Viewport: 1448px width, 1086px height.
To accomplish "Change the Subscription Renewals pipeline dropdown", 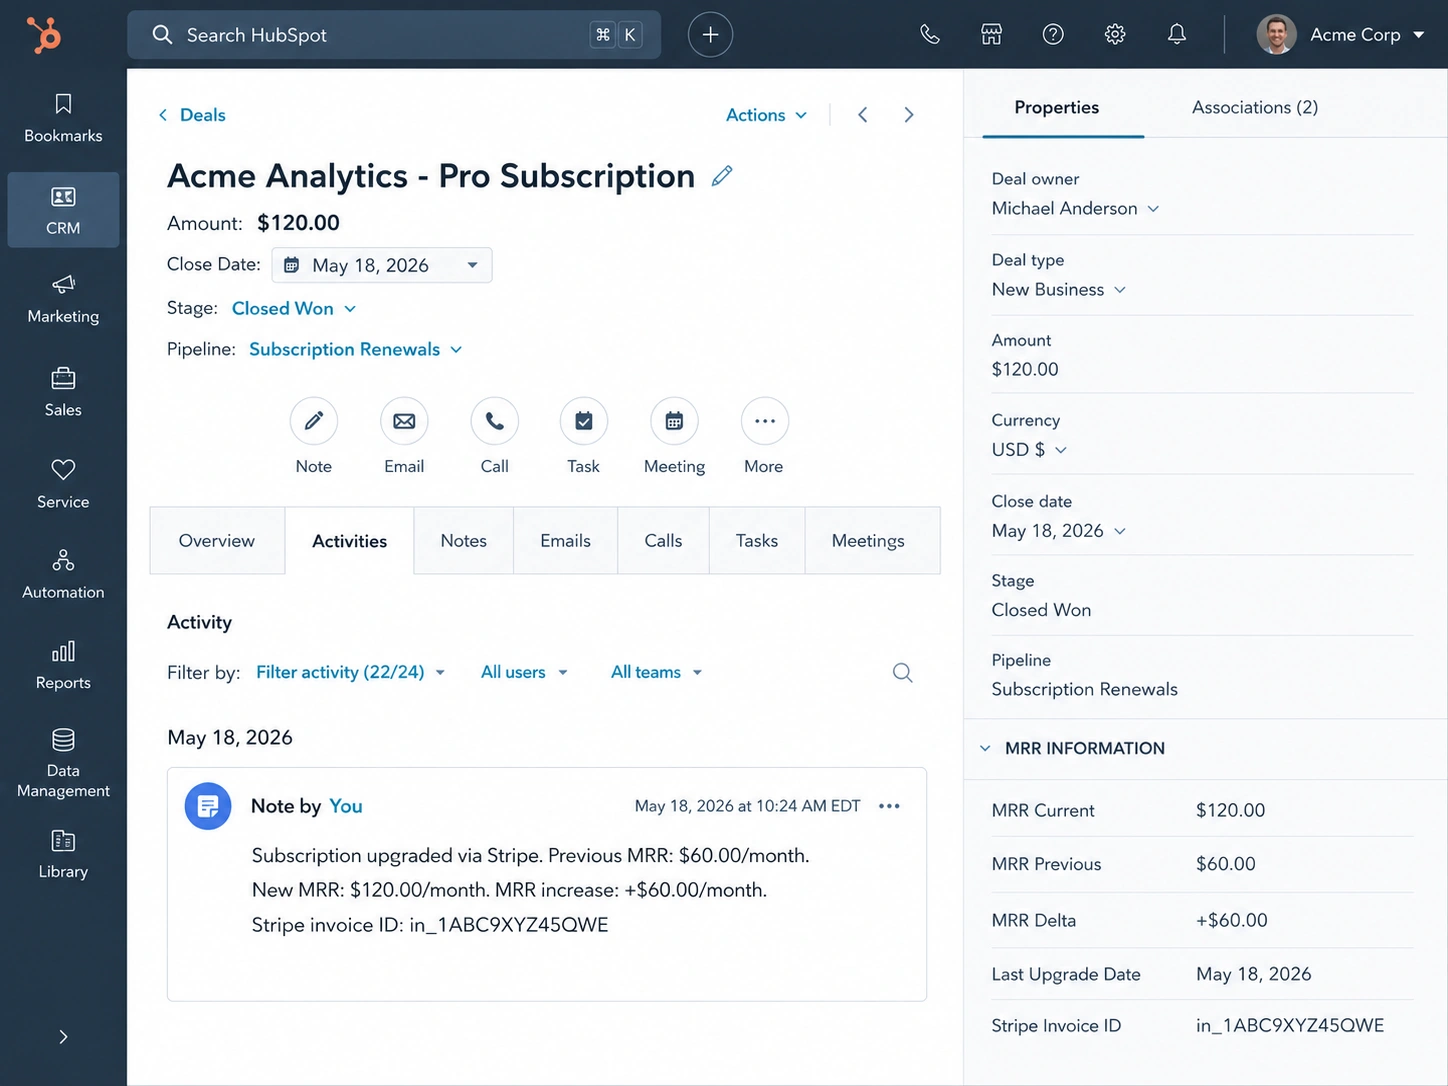I will pyautogui.click(x=355, y=349).
